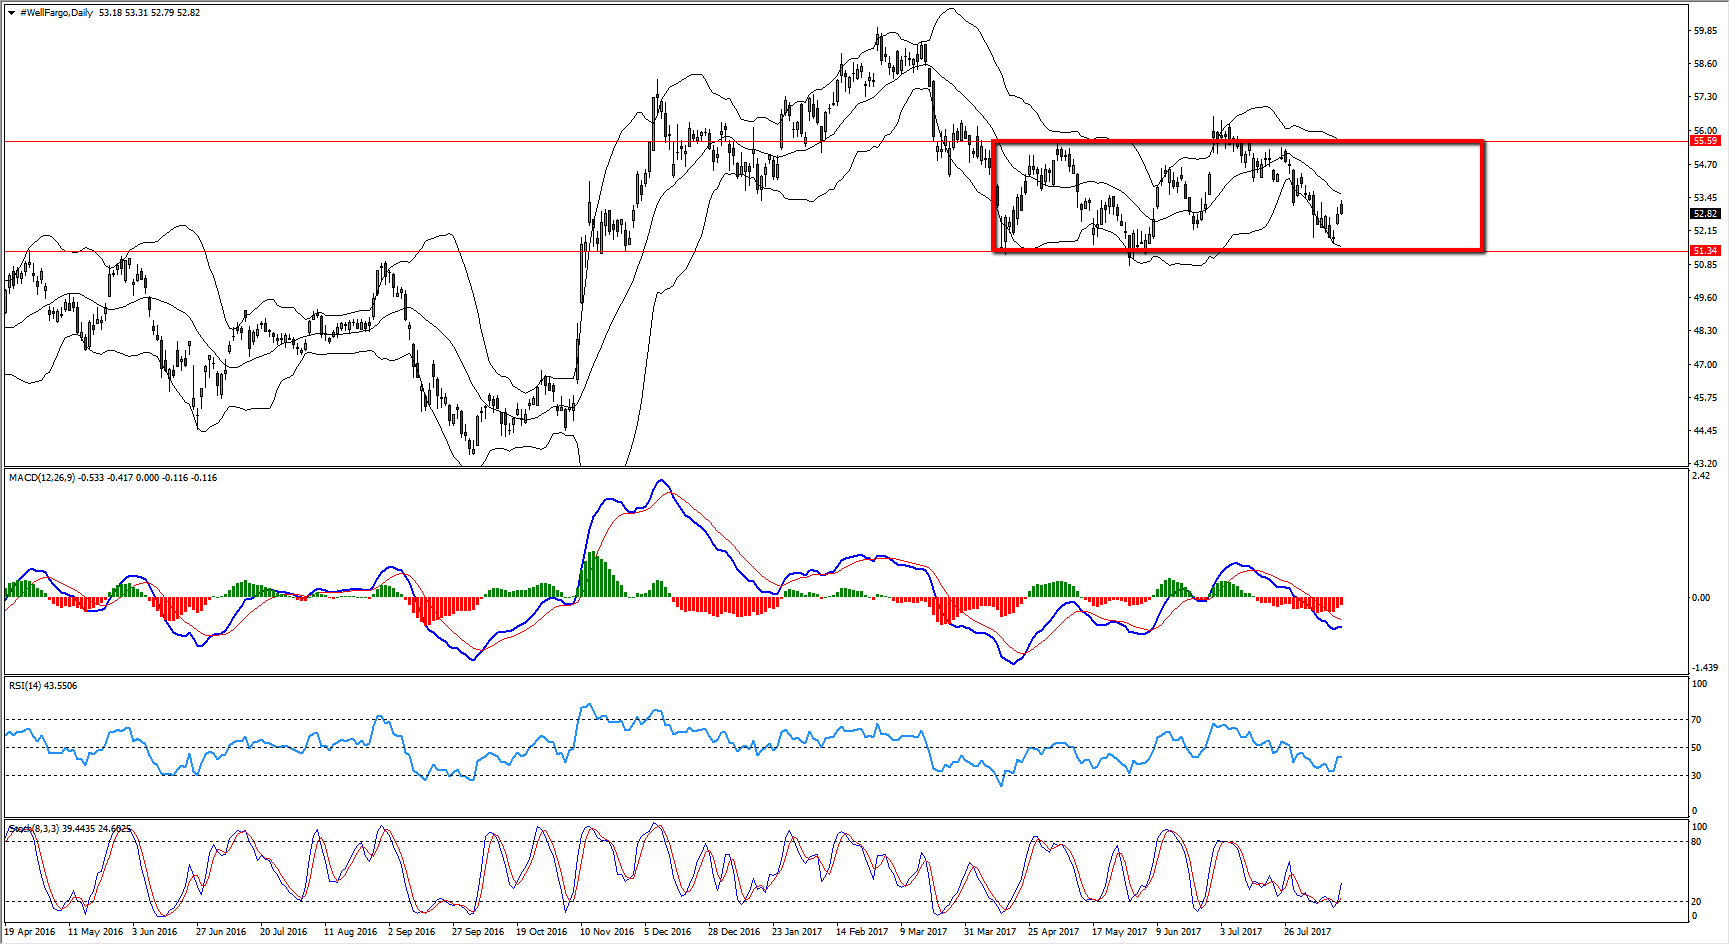Select the 27 Jun 2016 date label
The width and height of the screenshot is (1730, 945).
(221, 932)
